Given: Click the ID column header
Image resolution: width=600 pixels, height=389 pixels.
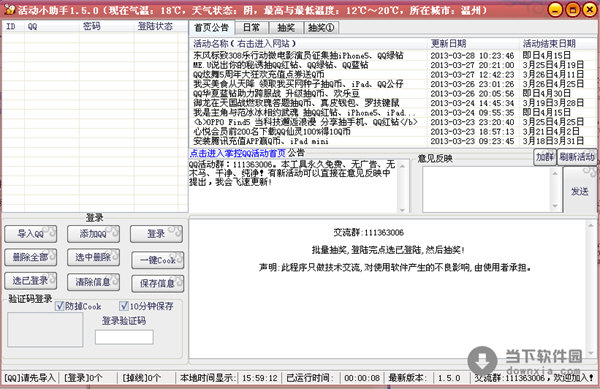Looking at the screenshot, I should click(13, 26).
